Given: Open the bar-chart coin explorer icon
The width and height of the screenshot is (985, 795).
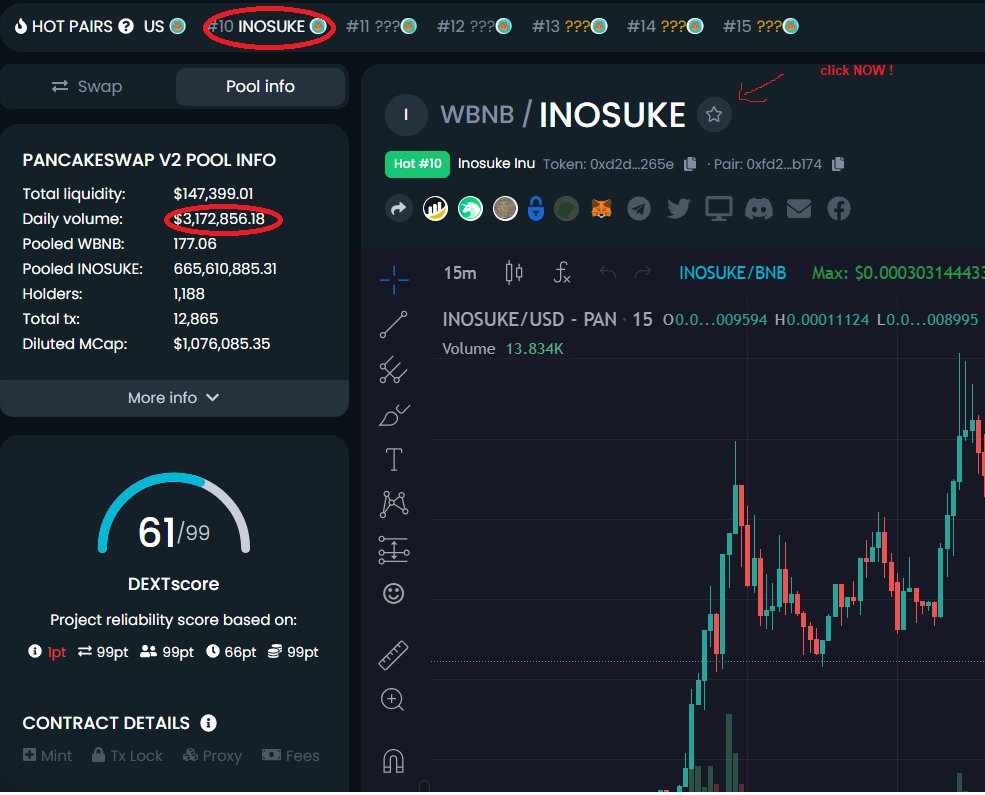Looking at the screenshot, I should click(435, 208).
